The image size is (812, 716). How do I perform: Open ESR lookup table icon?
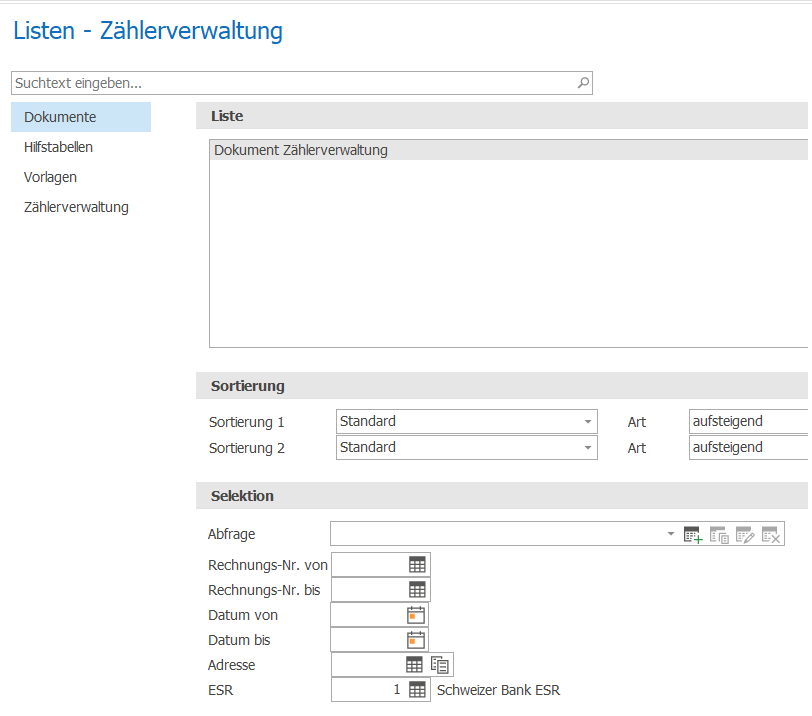pos(417,690)
